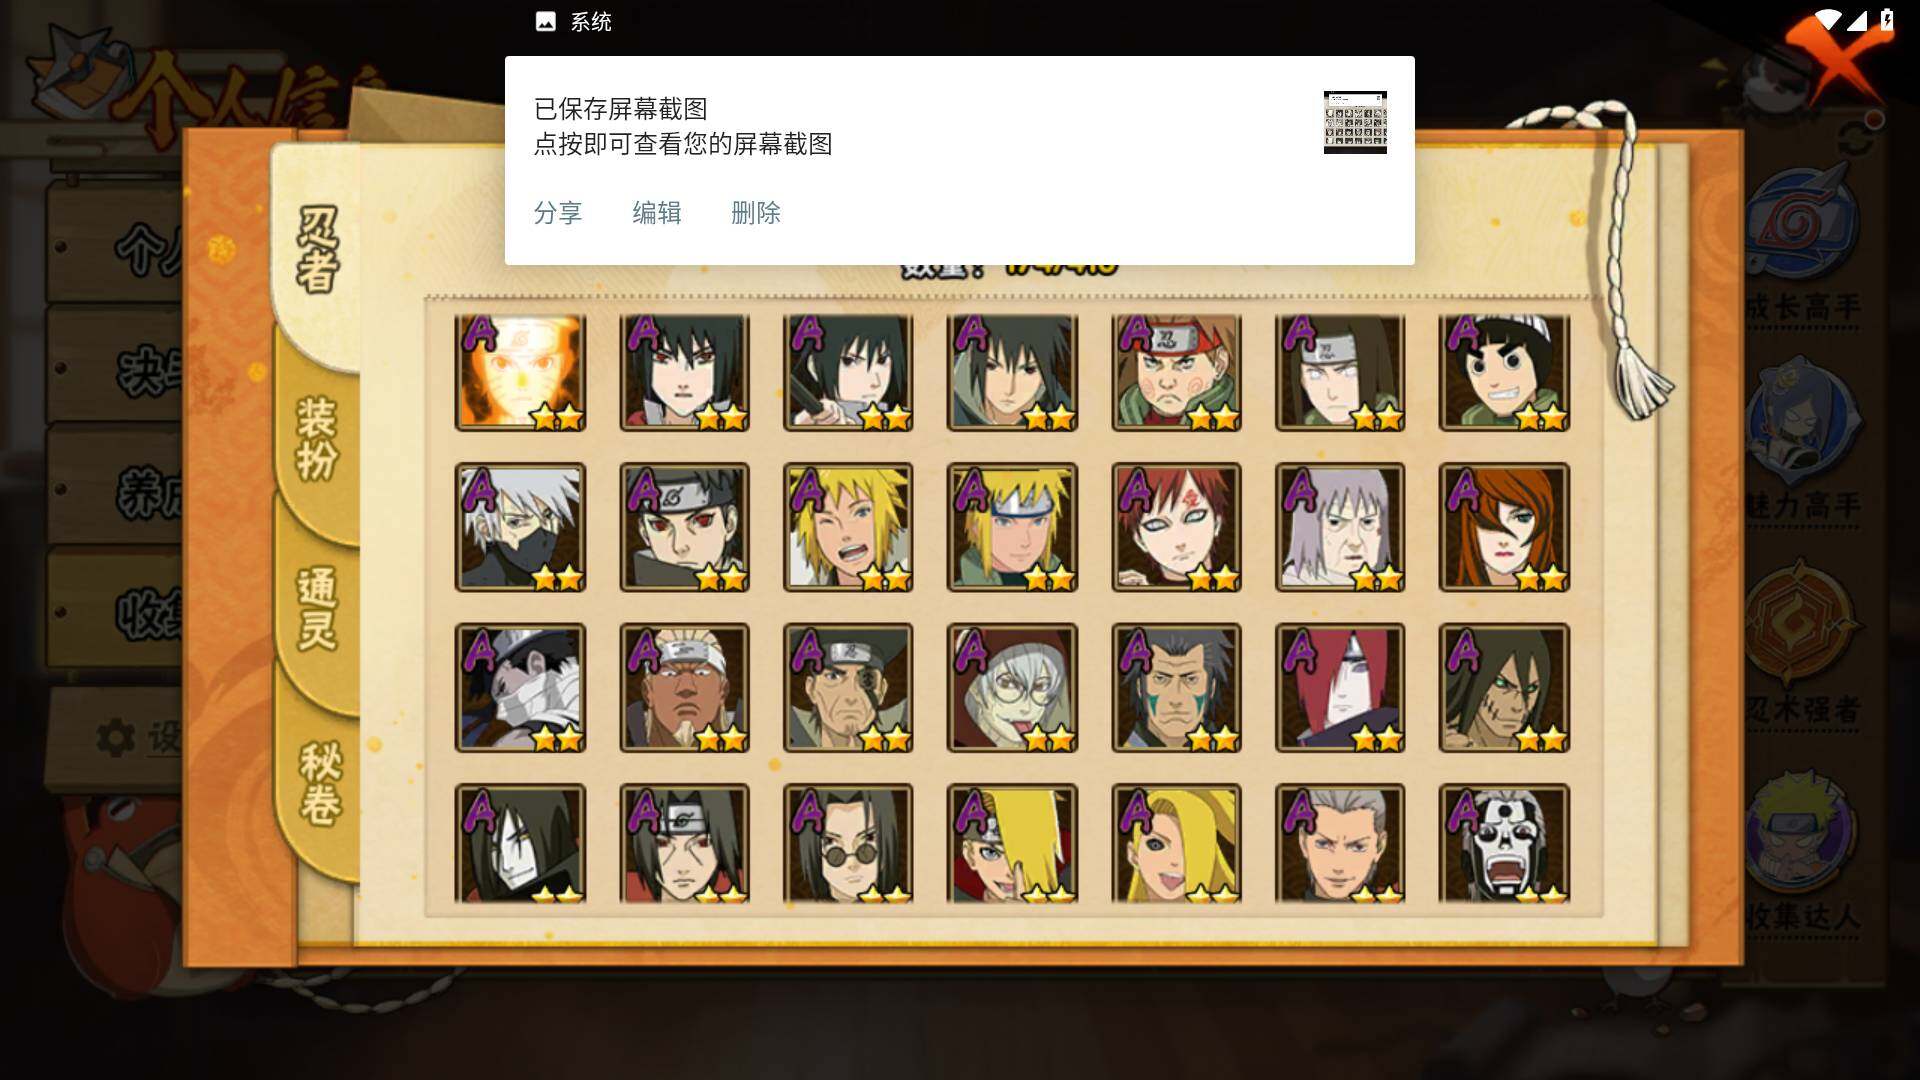Select the Rock Lee bowl-cut ninja portrait
The height and width of the screenshot is (1080, 1920).
(1504, 372)
